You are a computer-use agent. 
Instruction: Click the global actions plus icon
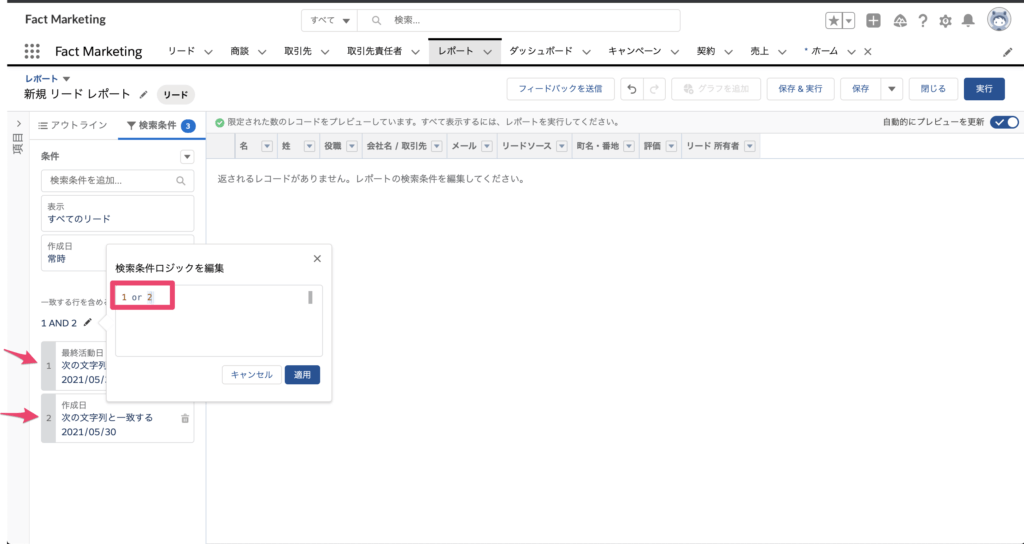coord(873,21)
